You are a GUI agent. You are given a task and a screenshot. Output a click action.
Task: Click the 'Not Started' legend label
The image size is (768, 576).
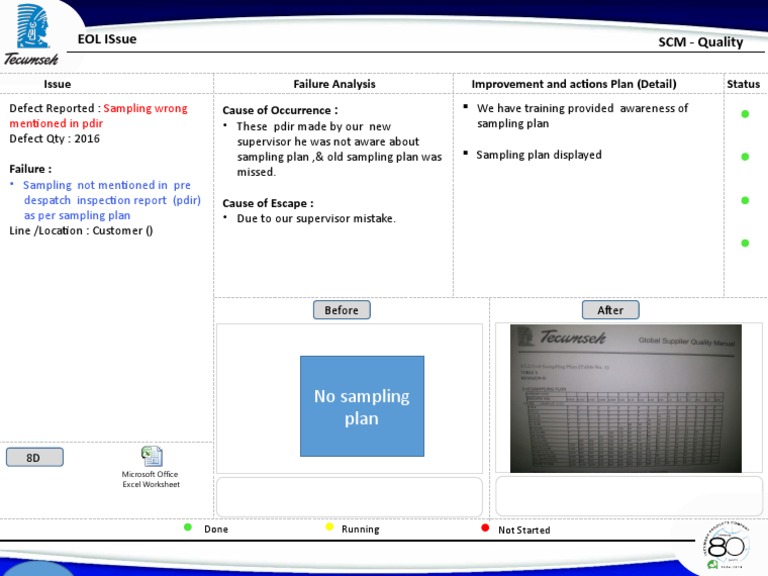click(524, 530)
